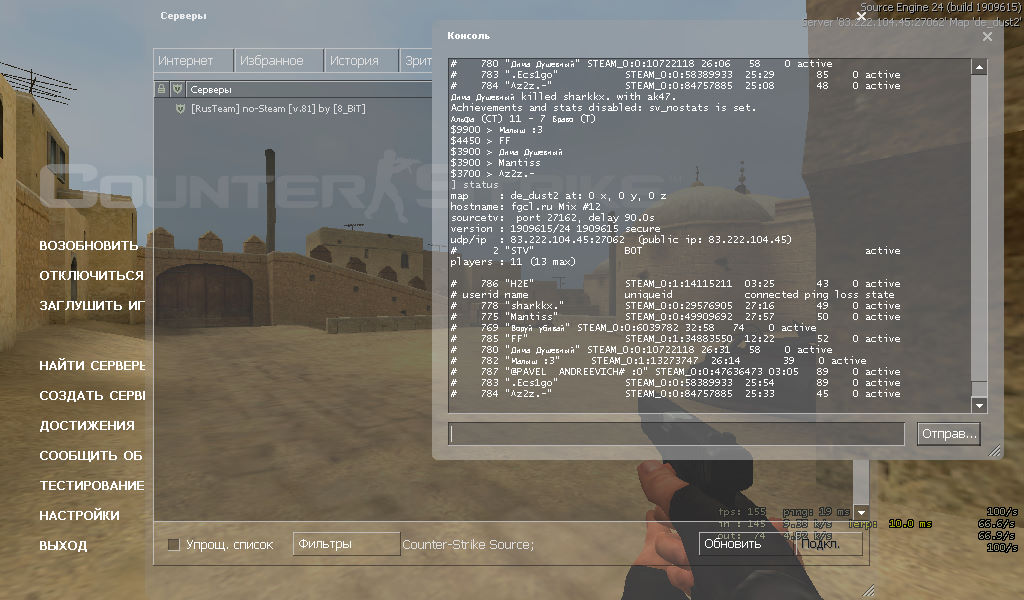Click the 'Counter-Strike Source;' filter text
The width and height of the screenshot is (1024, 600).
[468, 545]
